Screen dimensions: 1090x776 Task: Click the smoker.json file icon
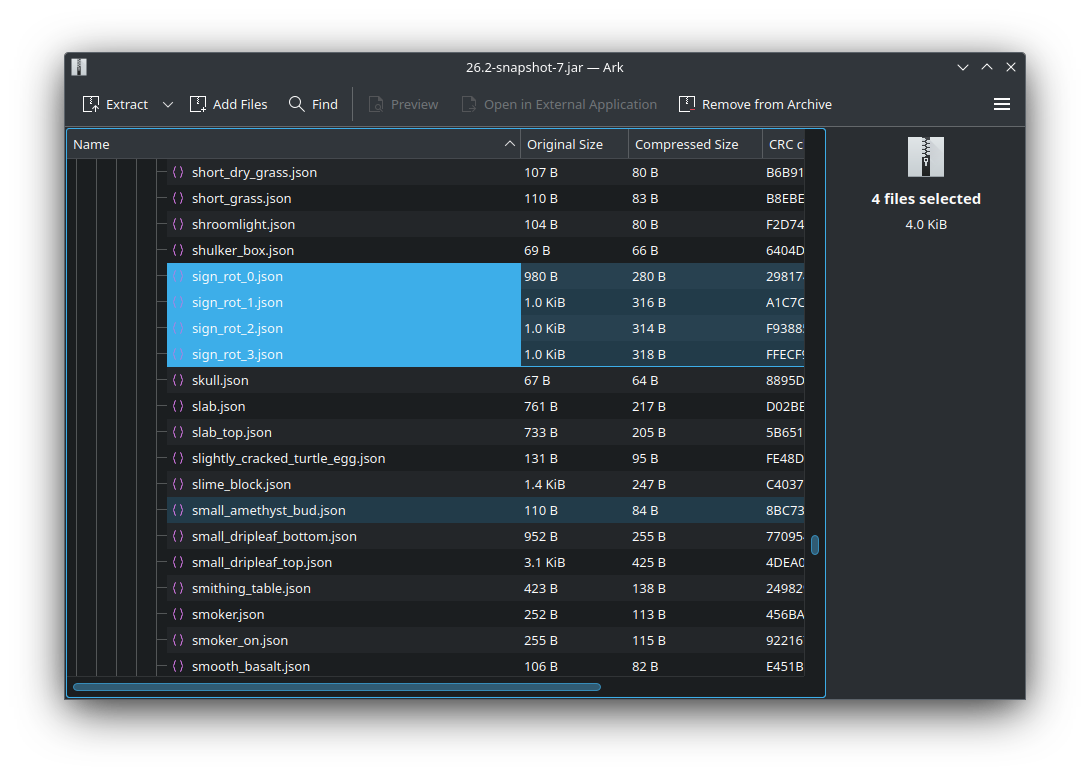178,614
